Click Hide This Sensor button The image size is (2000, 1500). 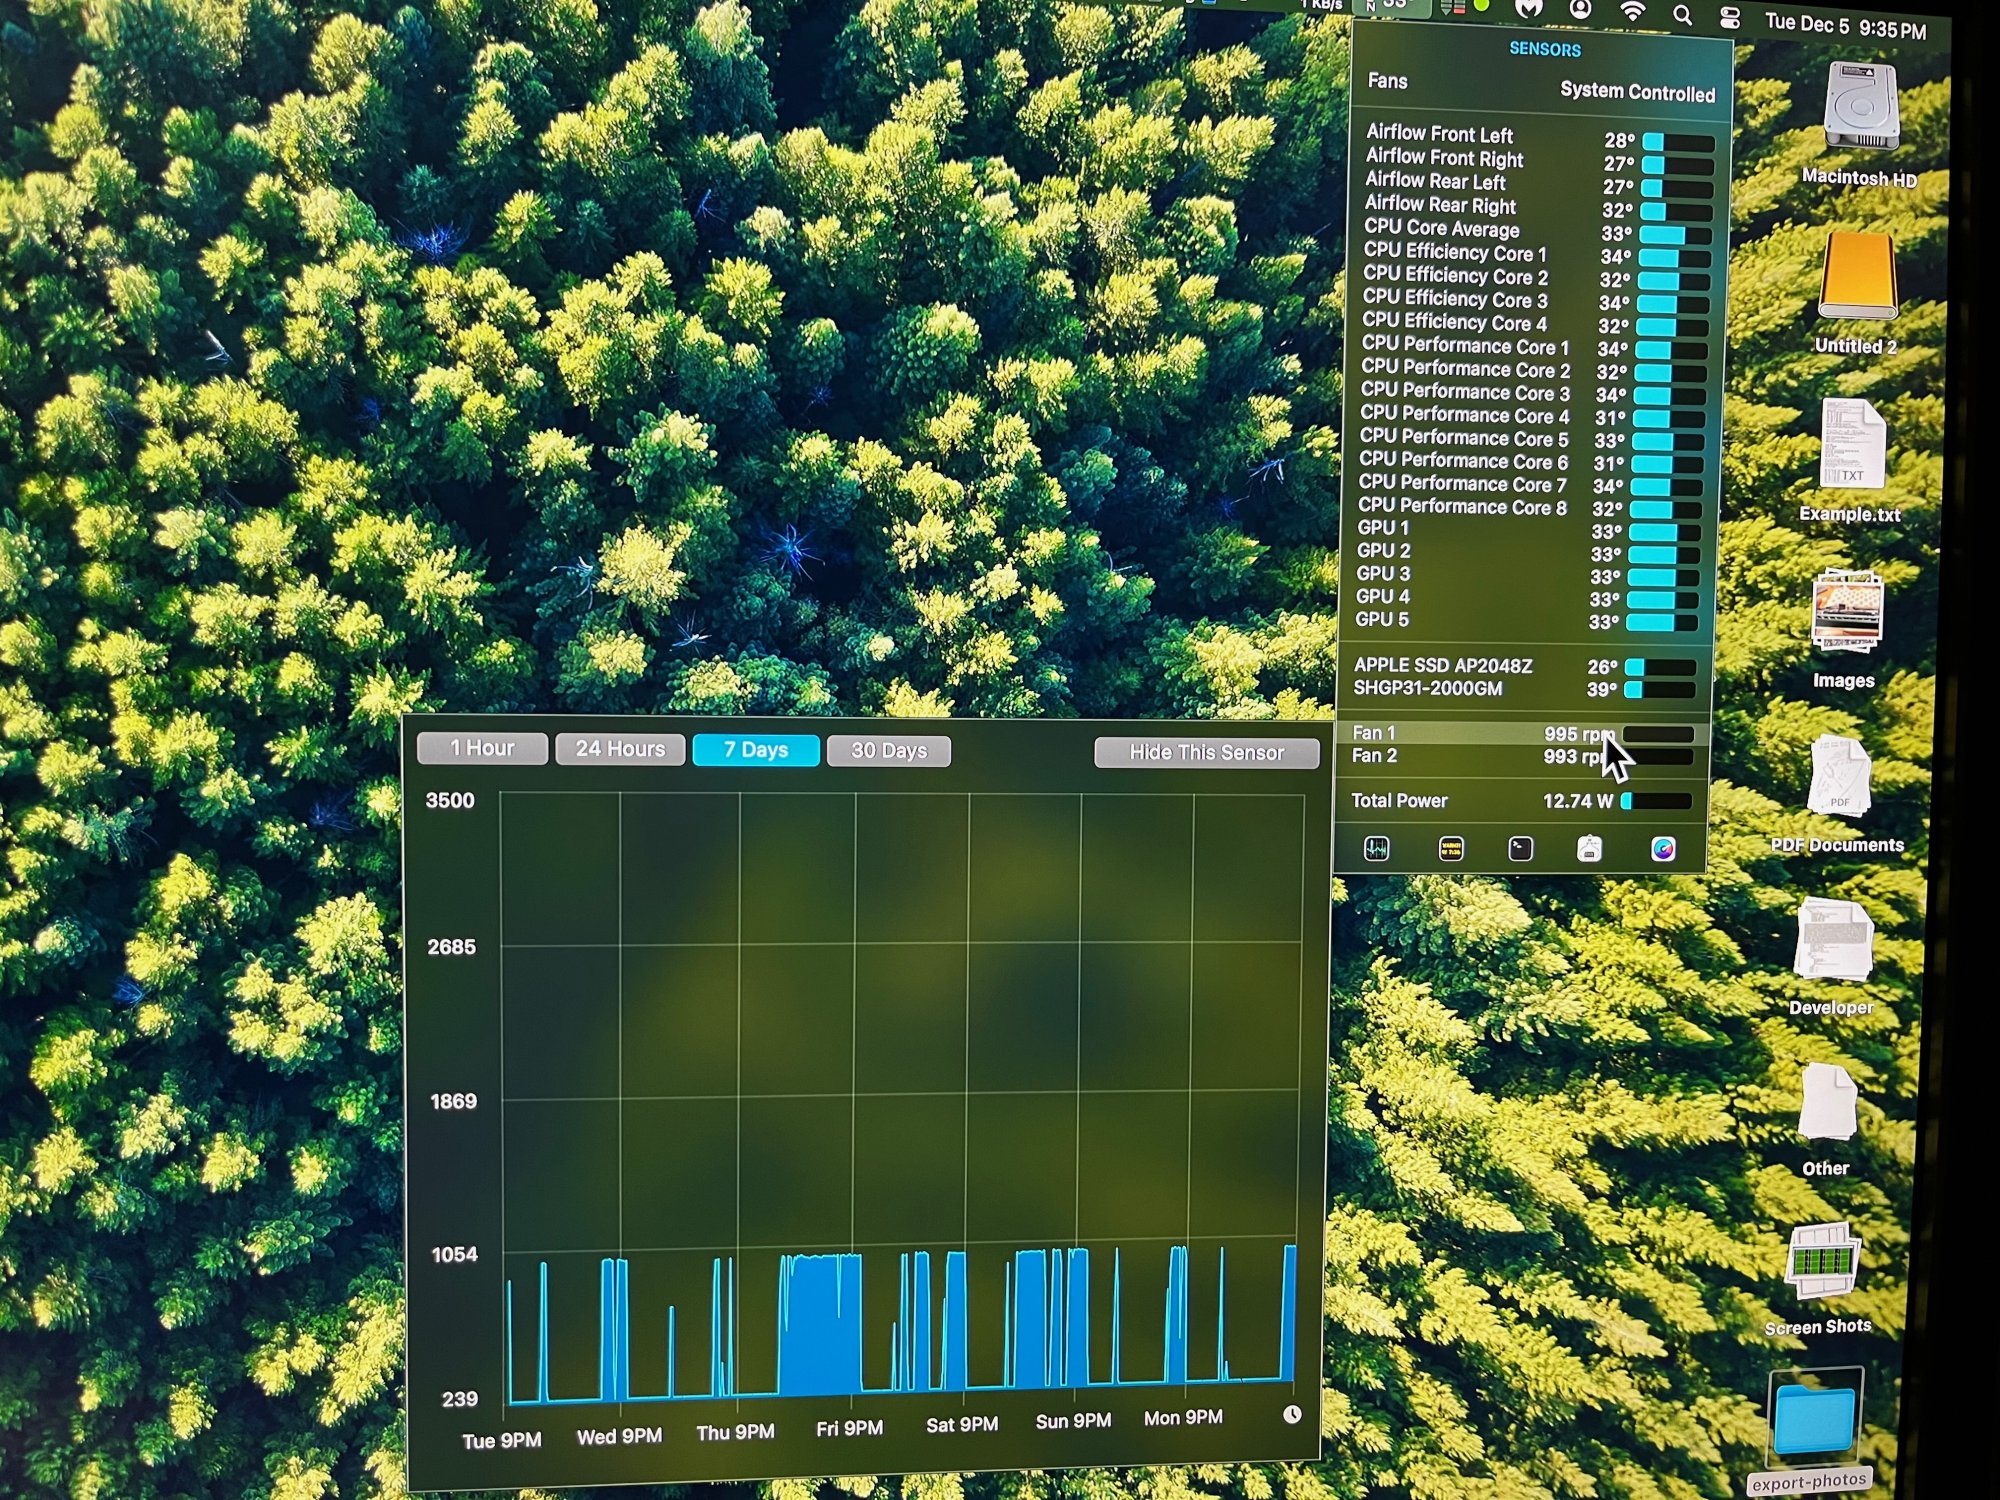[1206, 752]
